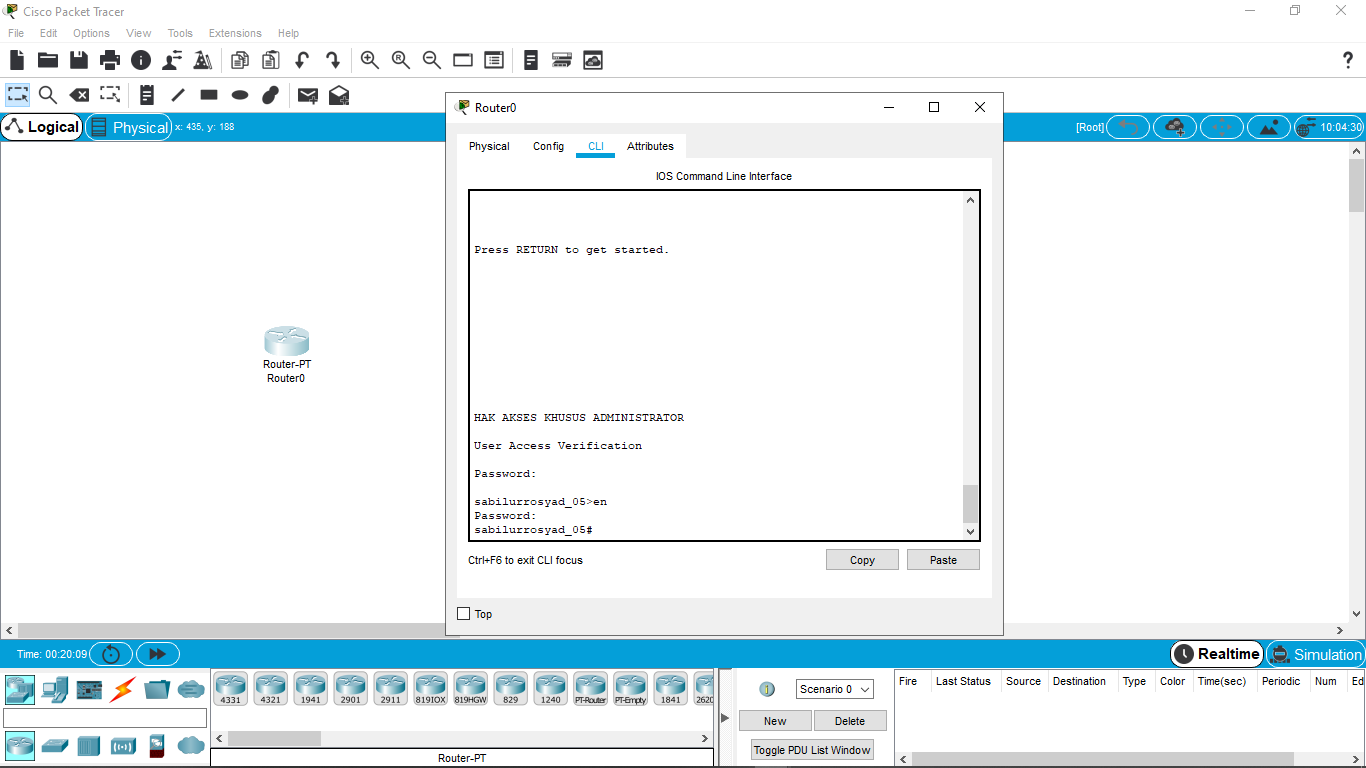Toggle the Top checkbox
The height and width of the screenshot is (768, 1366).
click(463, 614)
